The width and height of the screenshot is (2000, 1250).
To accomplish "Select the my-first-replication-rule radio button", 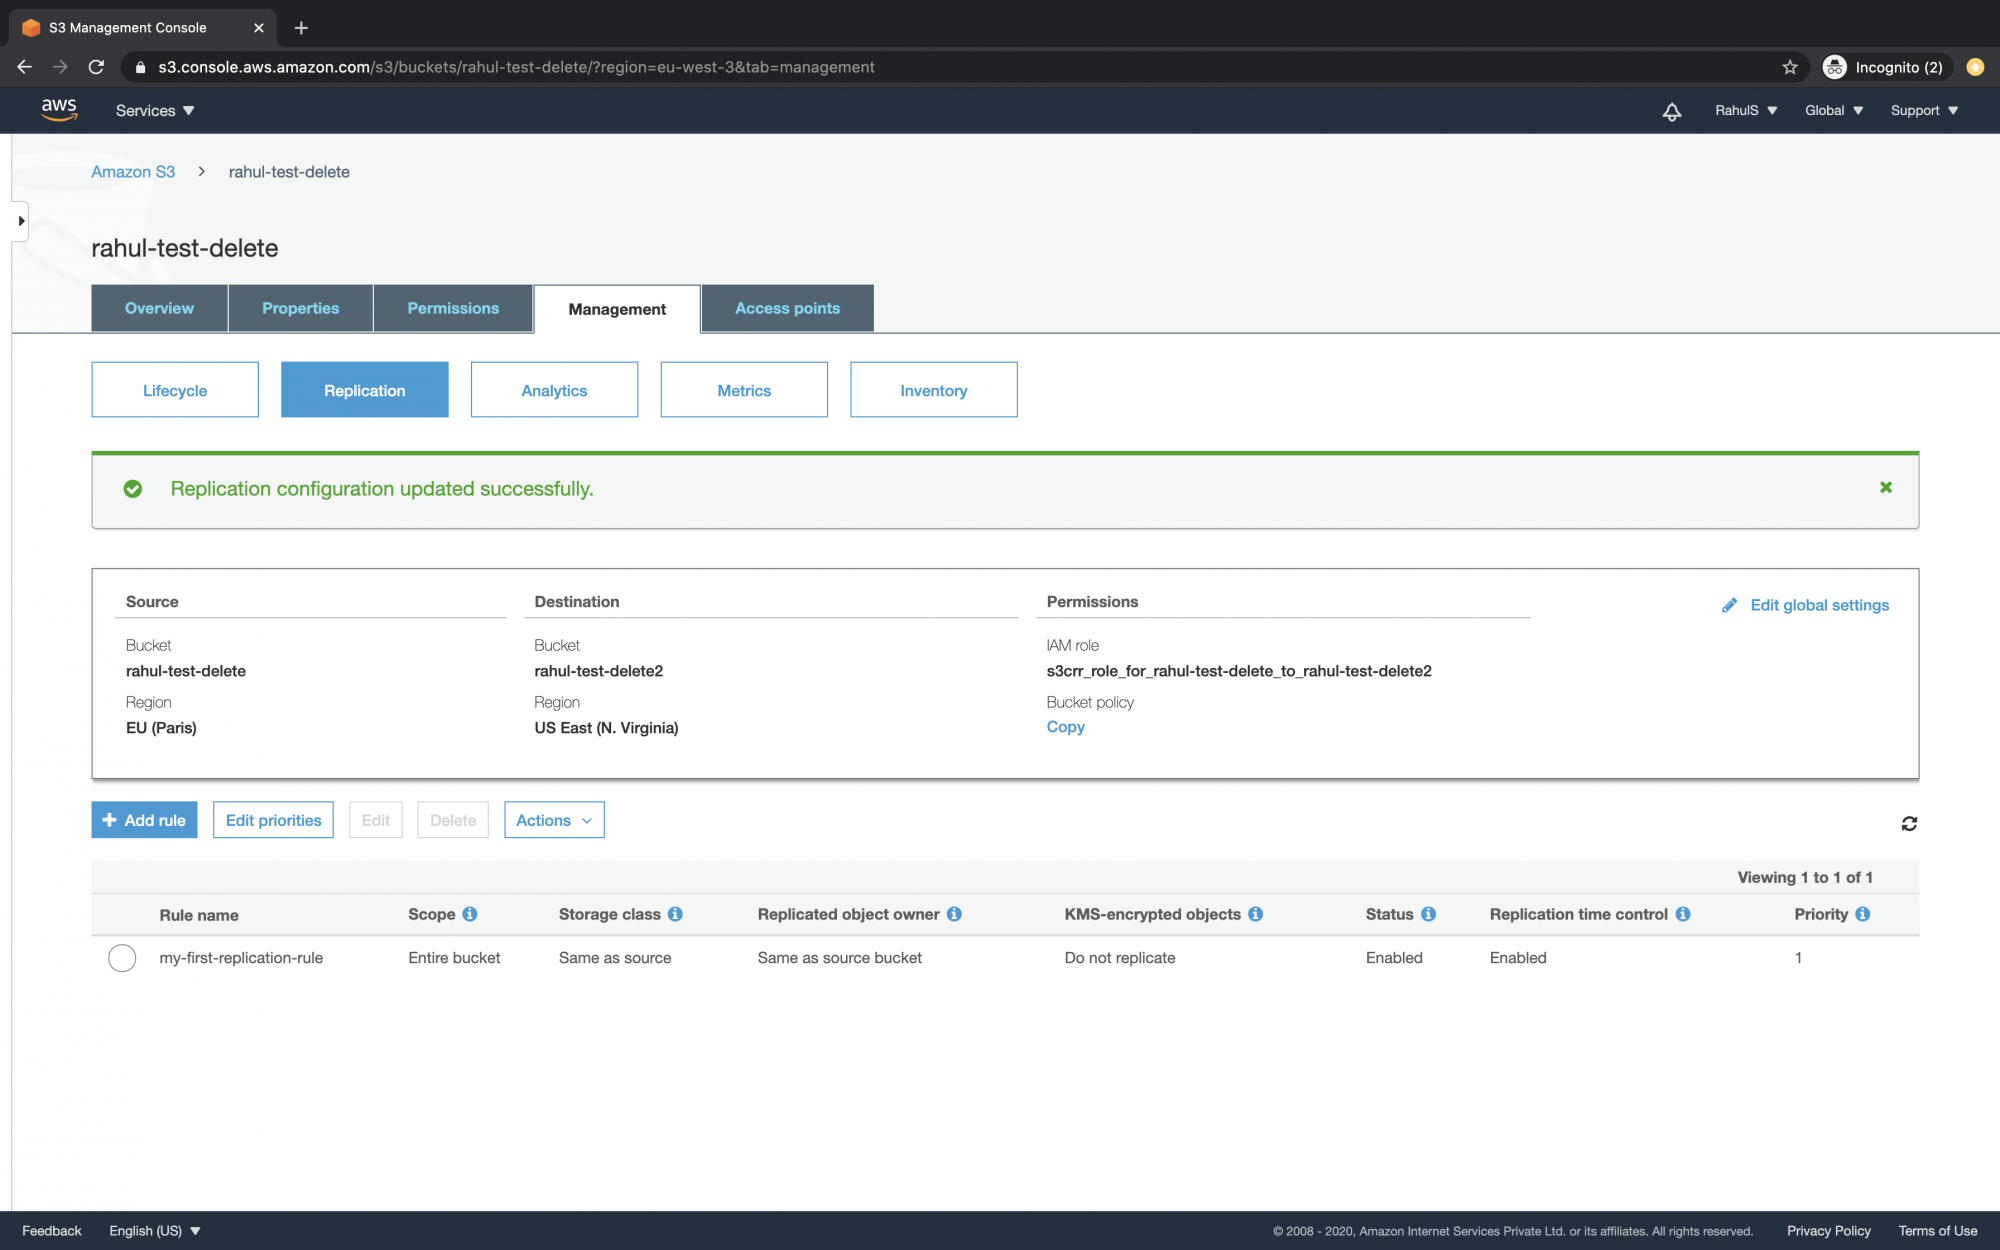I will (x=122, y=958).
